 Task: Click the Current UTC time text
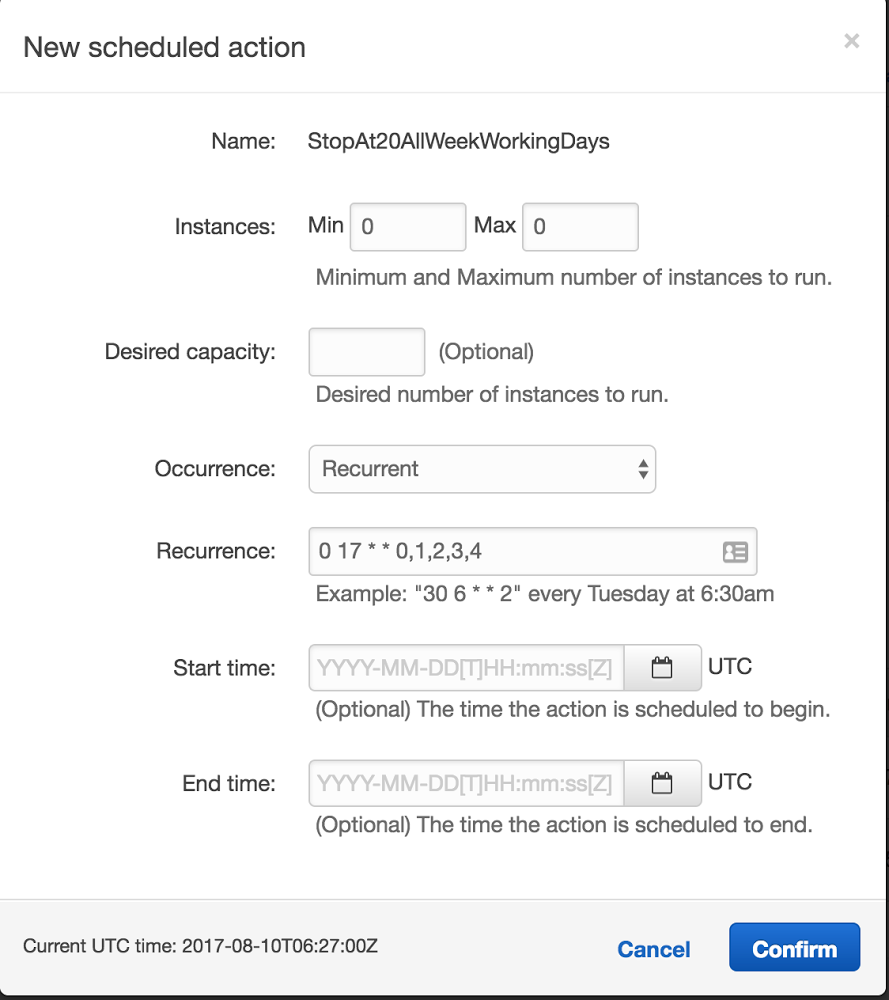tap(200, 945)
